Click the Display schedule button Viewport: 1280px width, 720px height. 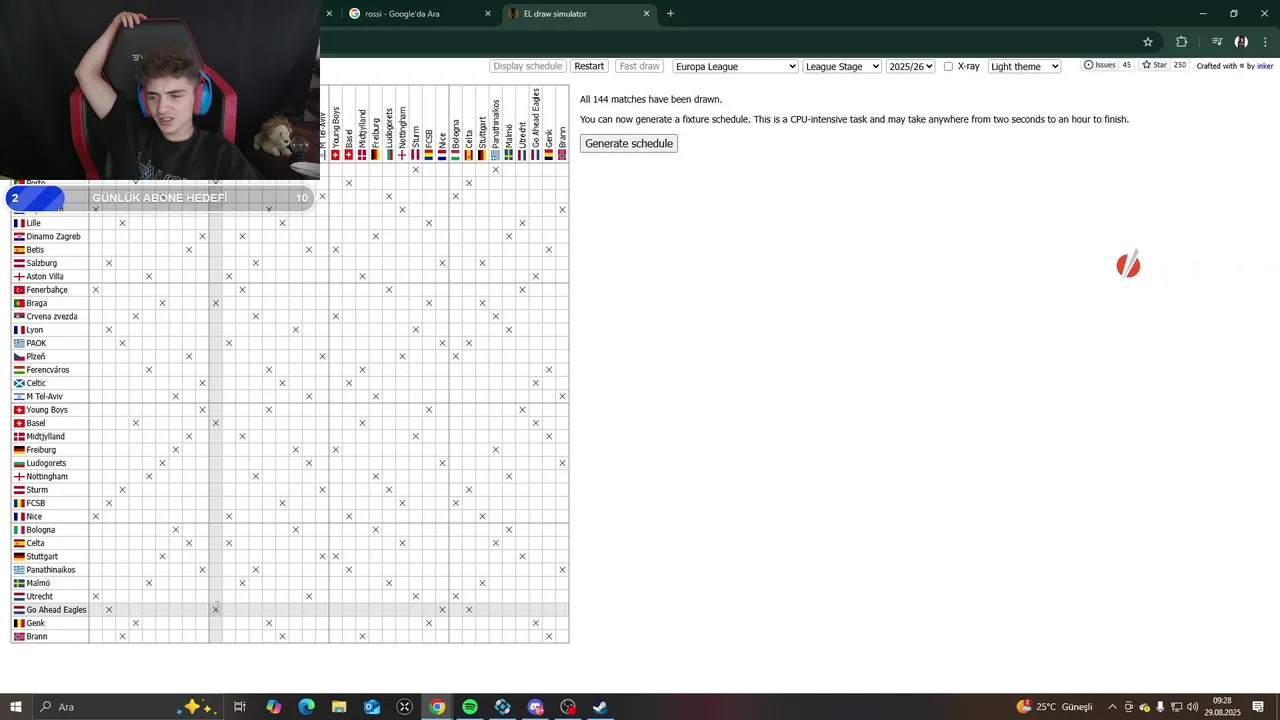click(x=528, y=66)
